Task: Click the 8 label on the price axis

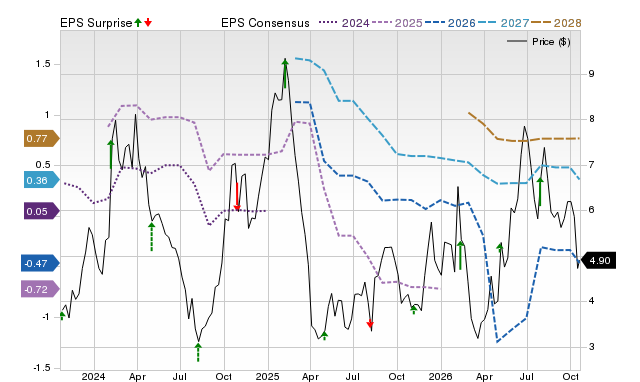Action: [x=591, y=119]
